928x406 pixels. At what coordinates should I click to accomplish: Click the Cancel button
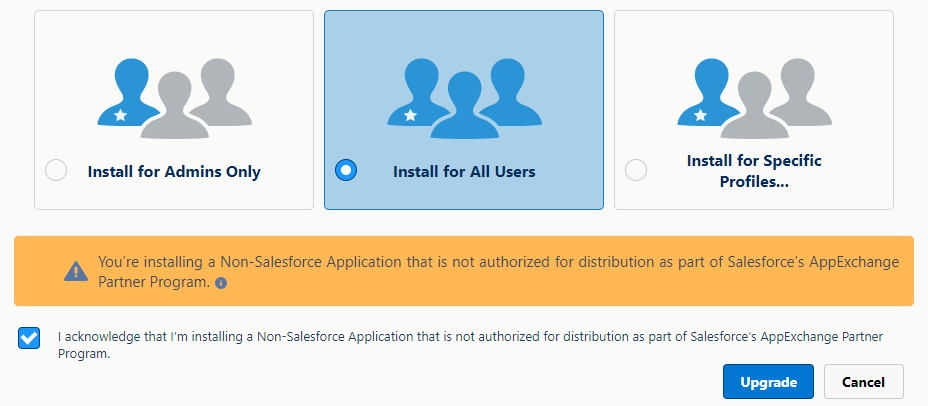pos(864,382)
